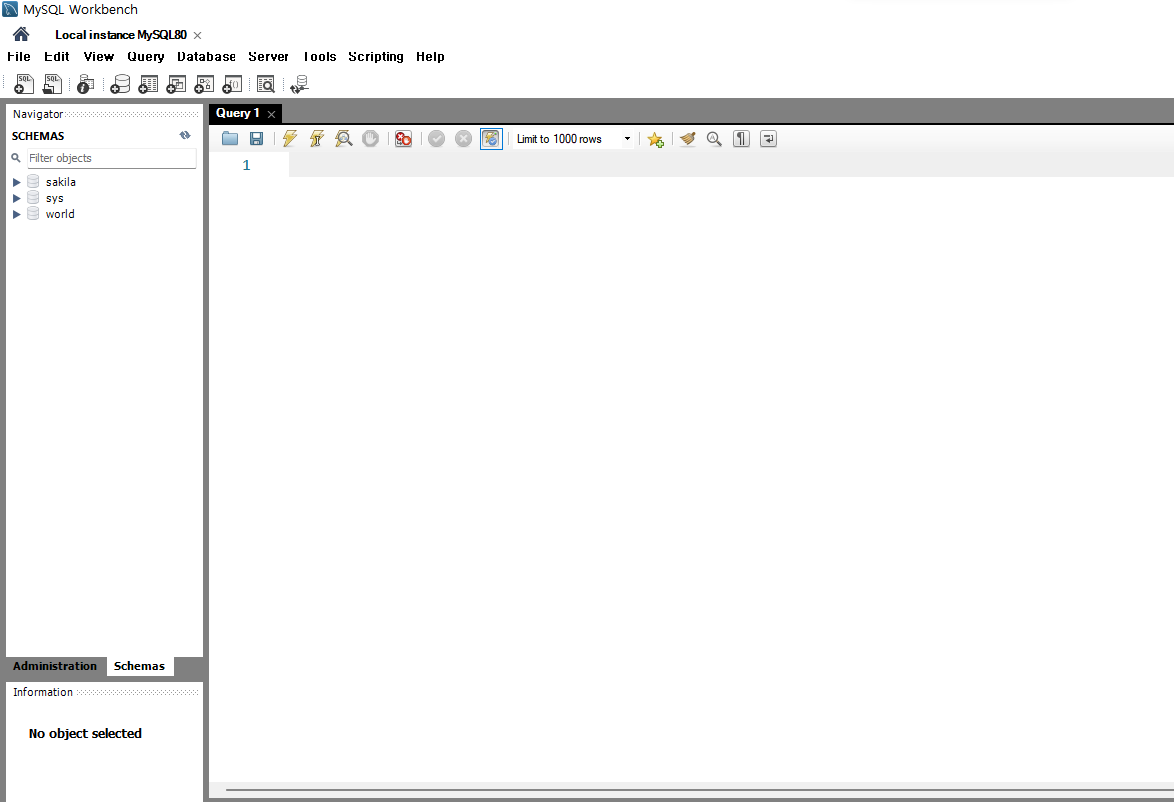Expand the sakila schema
This screenshot has height=802, width=1174.
(16, 182)
